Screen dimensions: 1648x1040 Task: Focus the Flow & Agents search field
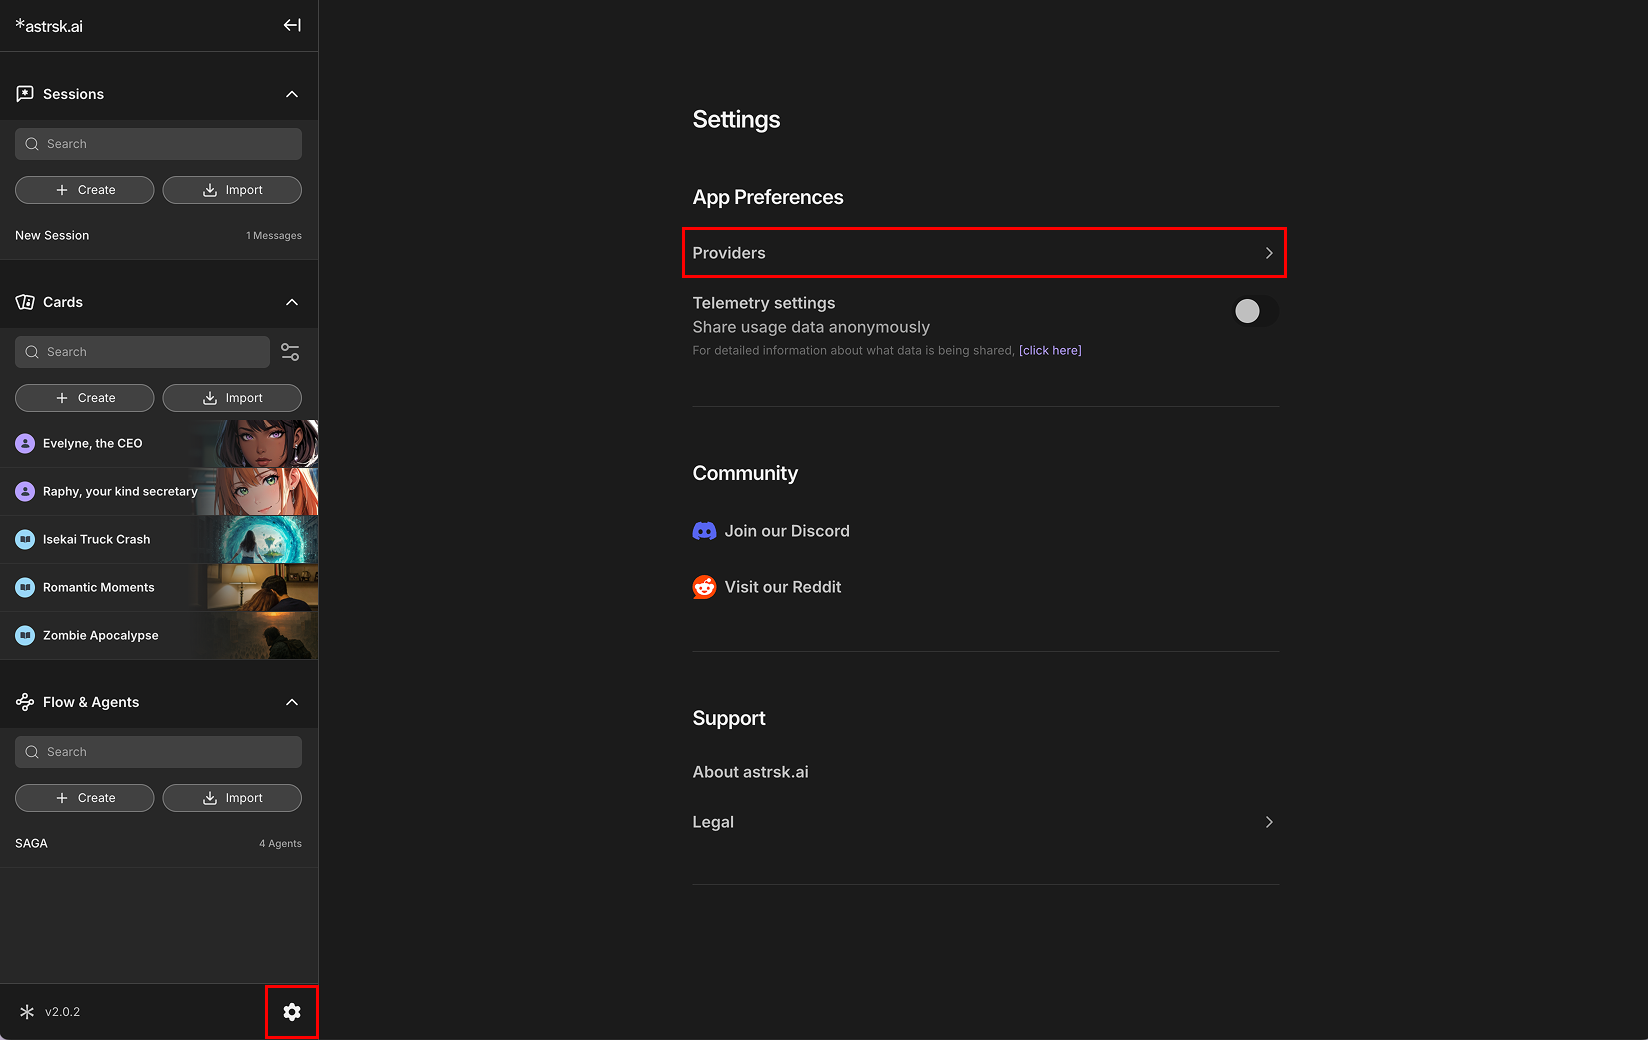pyautogui.click(x=158, y=752)
